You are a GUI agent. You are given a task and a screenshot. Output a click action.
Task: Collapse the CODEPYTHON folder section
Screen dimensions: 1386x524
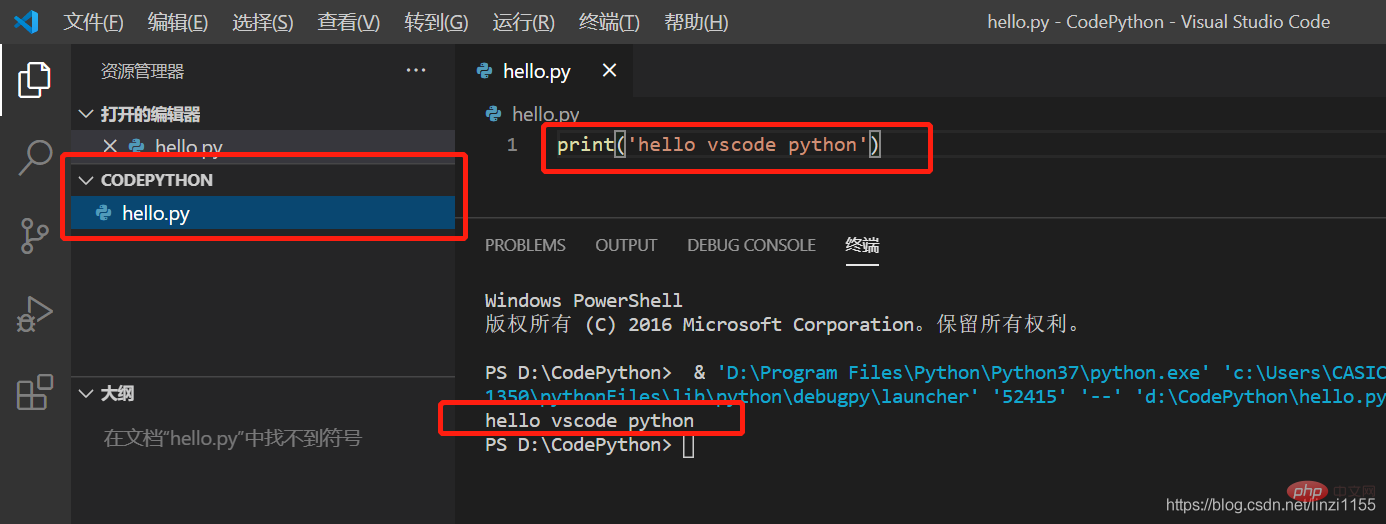pos(87,181)
